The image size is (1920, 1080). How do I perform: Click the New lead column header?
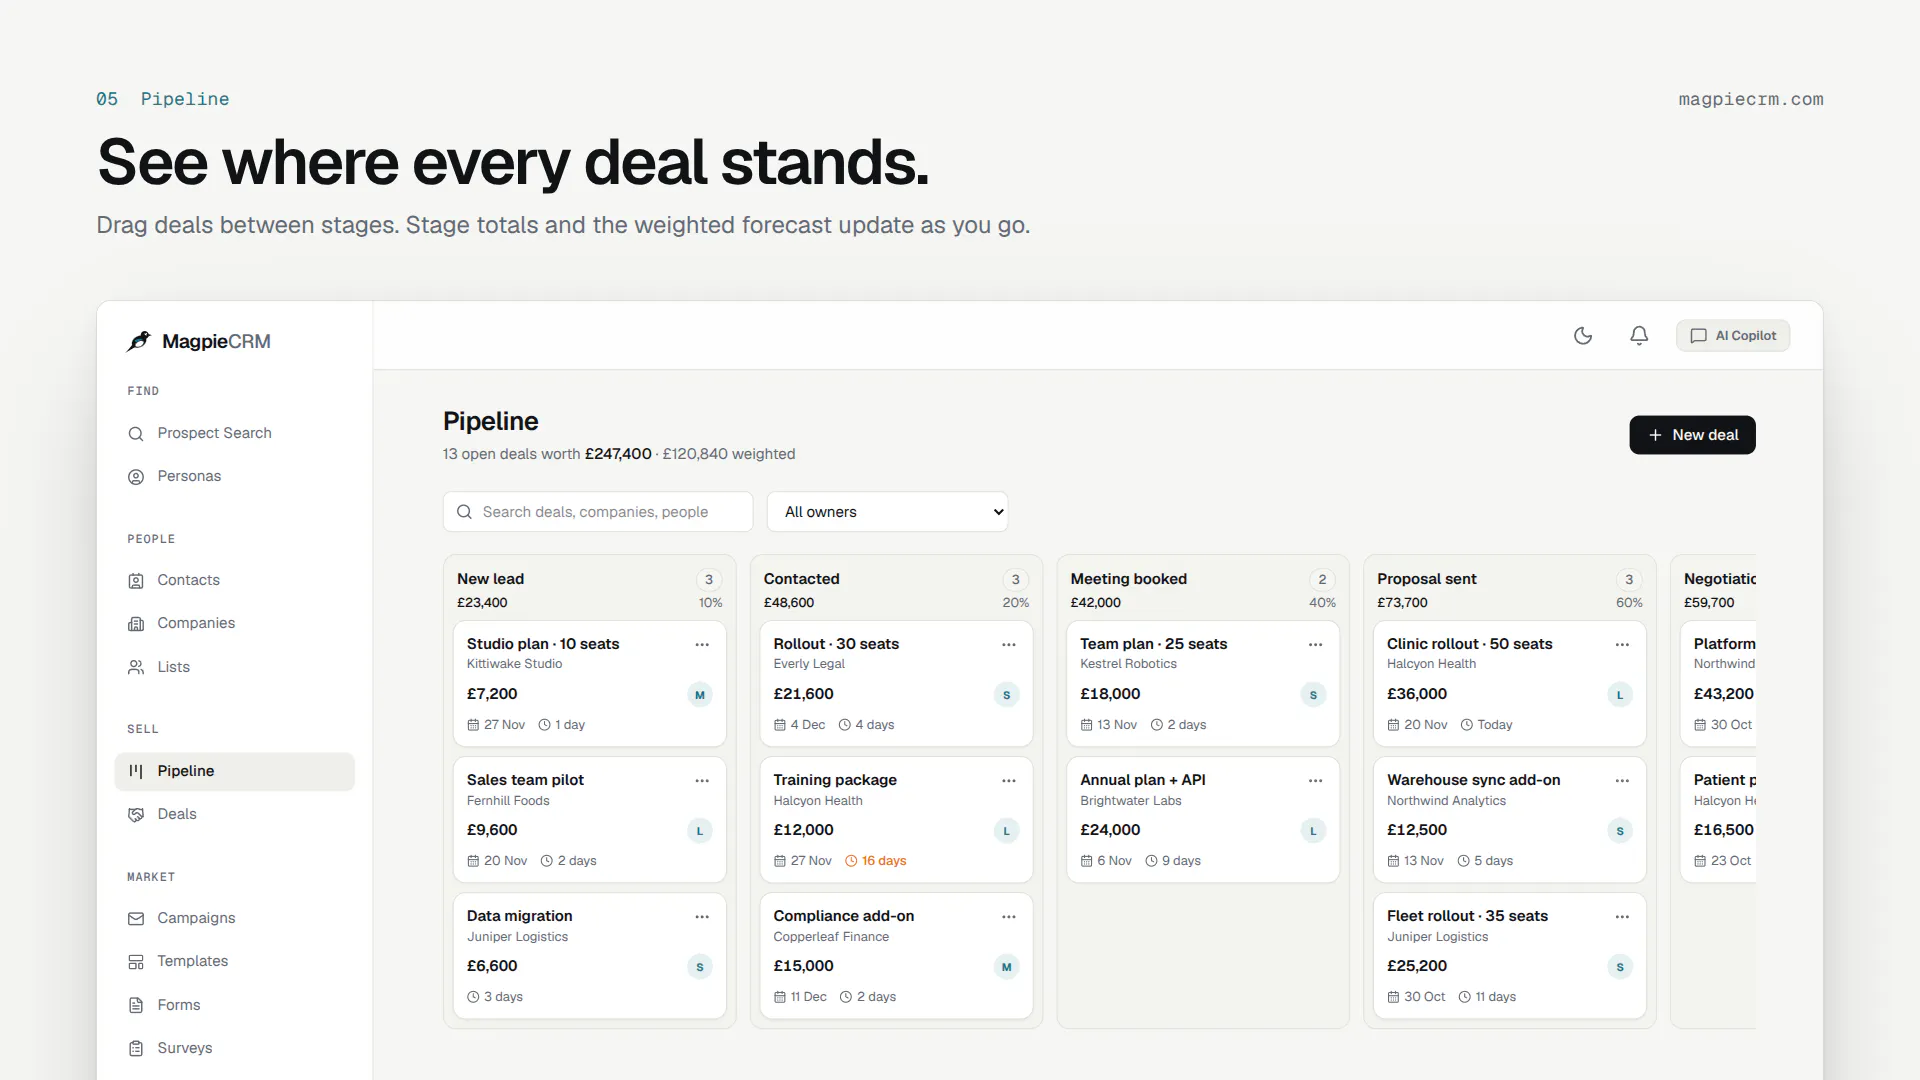[x=490, y=579]
